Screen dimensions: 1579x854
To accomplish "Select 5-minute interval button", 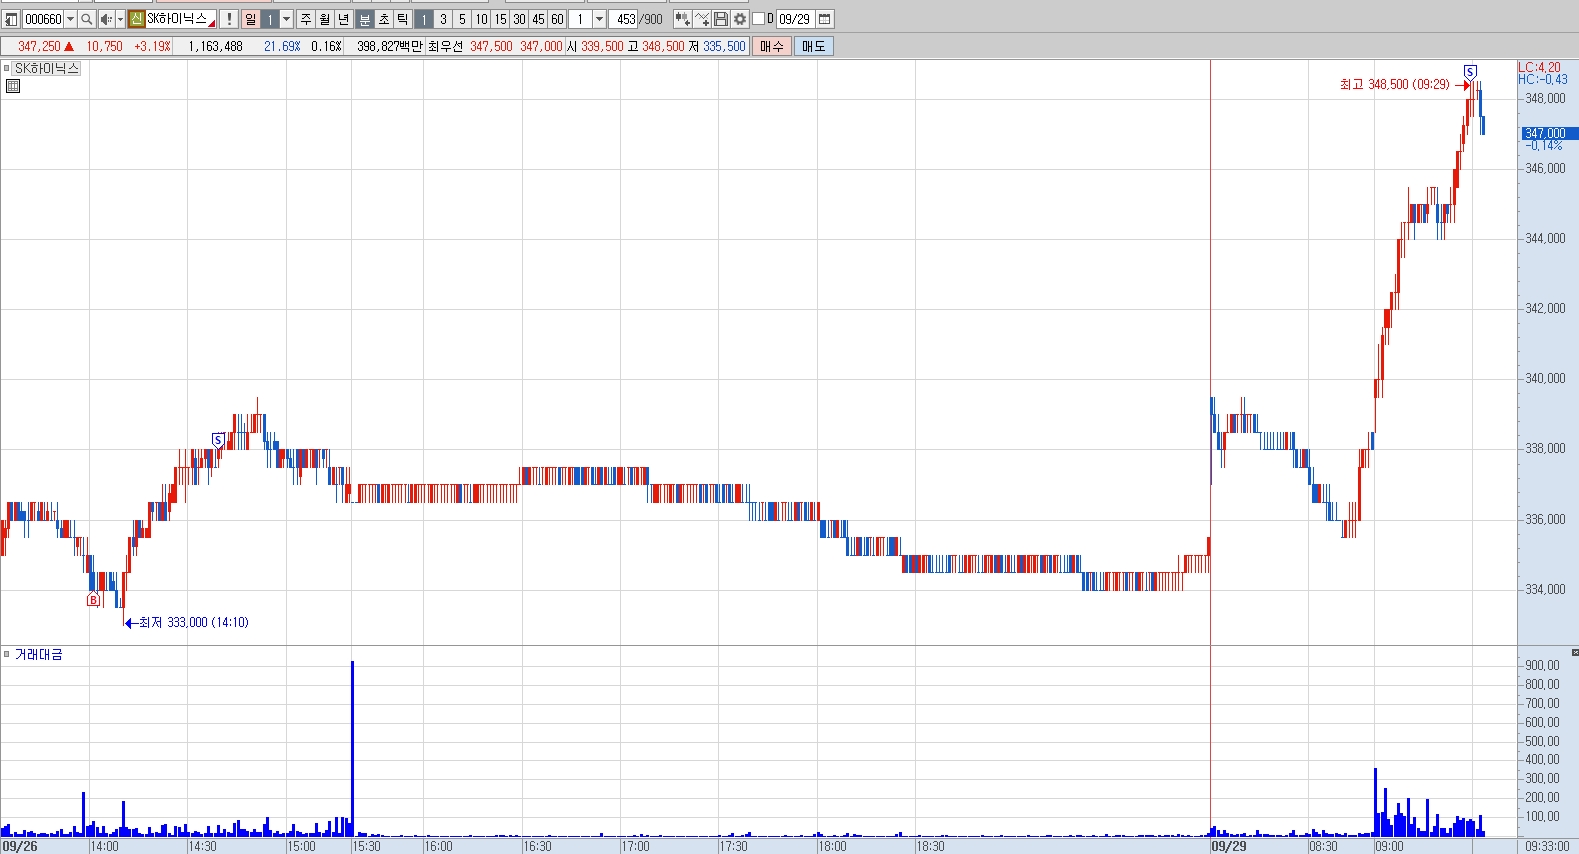I will click(462, 19).
